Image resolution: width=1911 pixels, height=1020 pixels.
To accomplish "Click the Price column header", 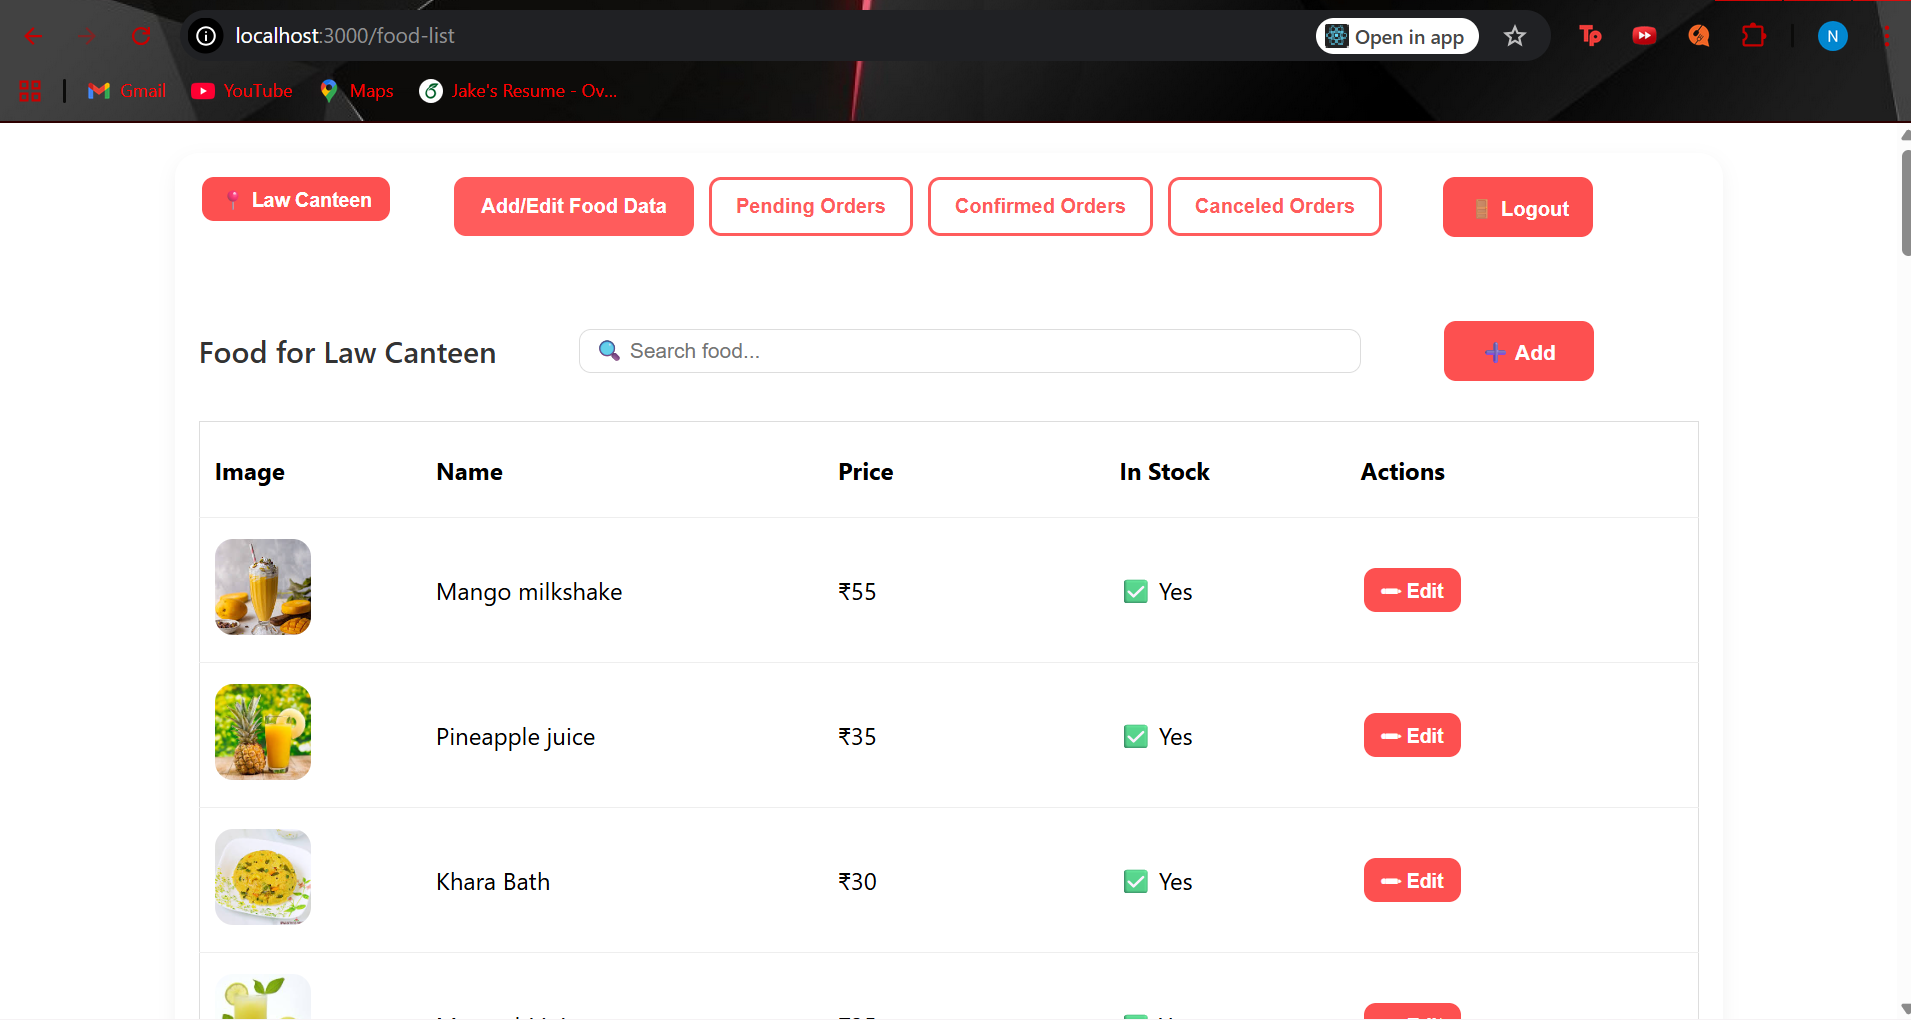I will coord(866,472).
